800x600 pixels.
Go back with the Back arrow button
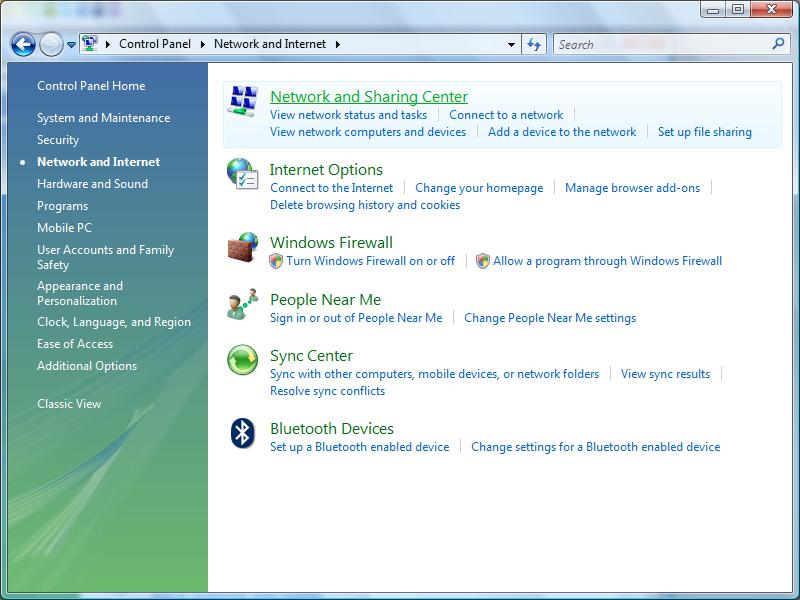[23, 44]
